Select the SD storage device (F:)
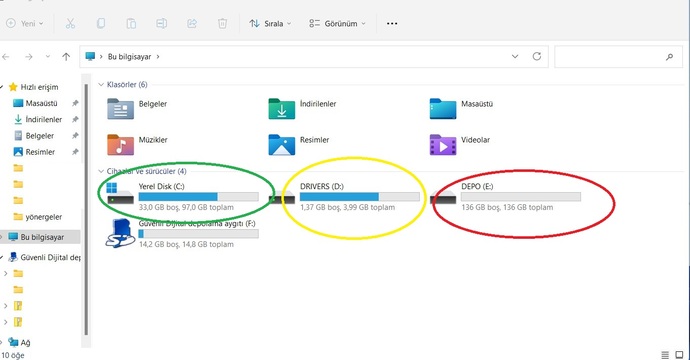Screen dimensions: 690x360 click(x=183, y=234)
